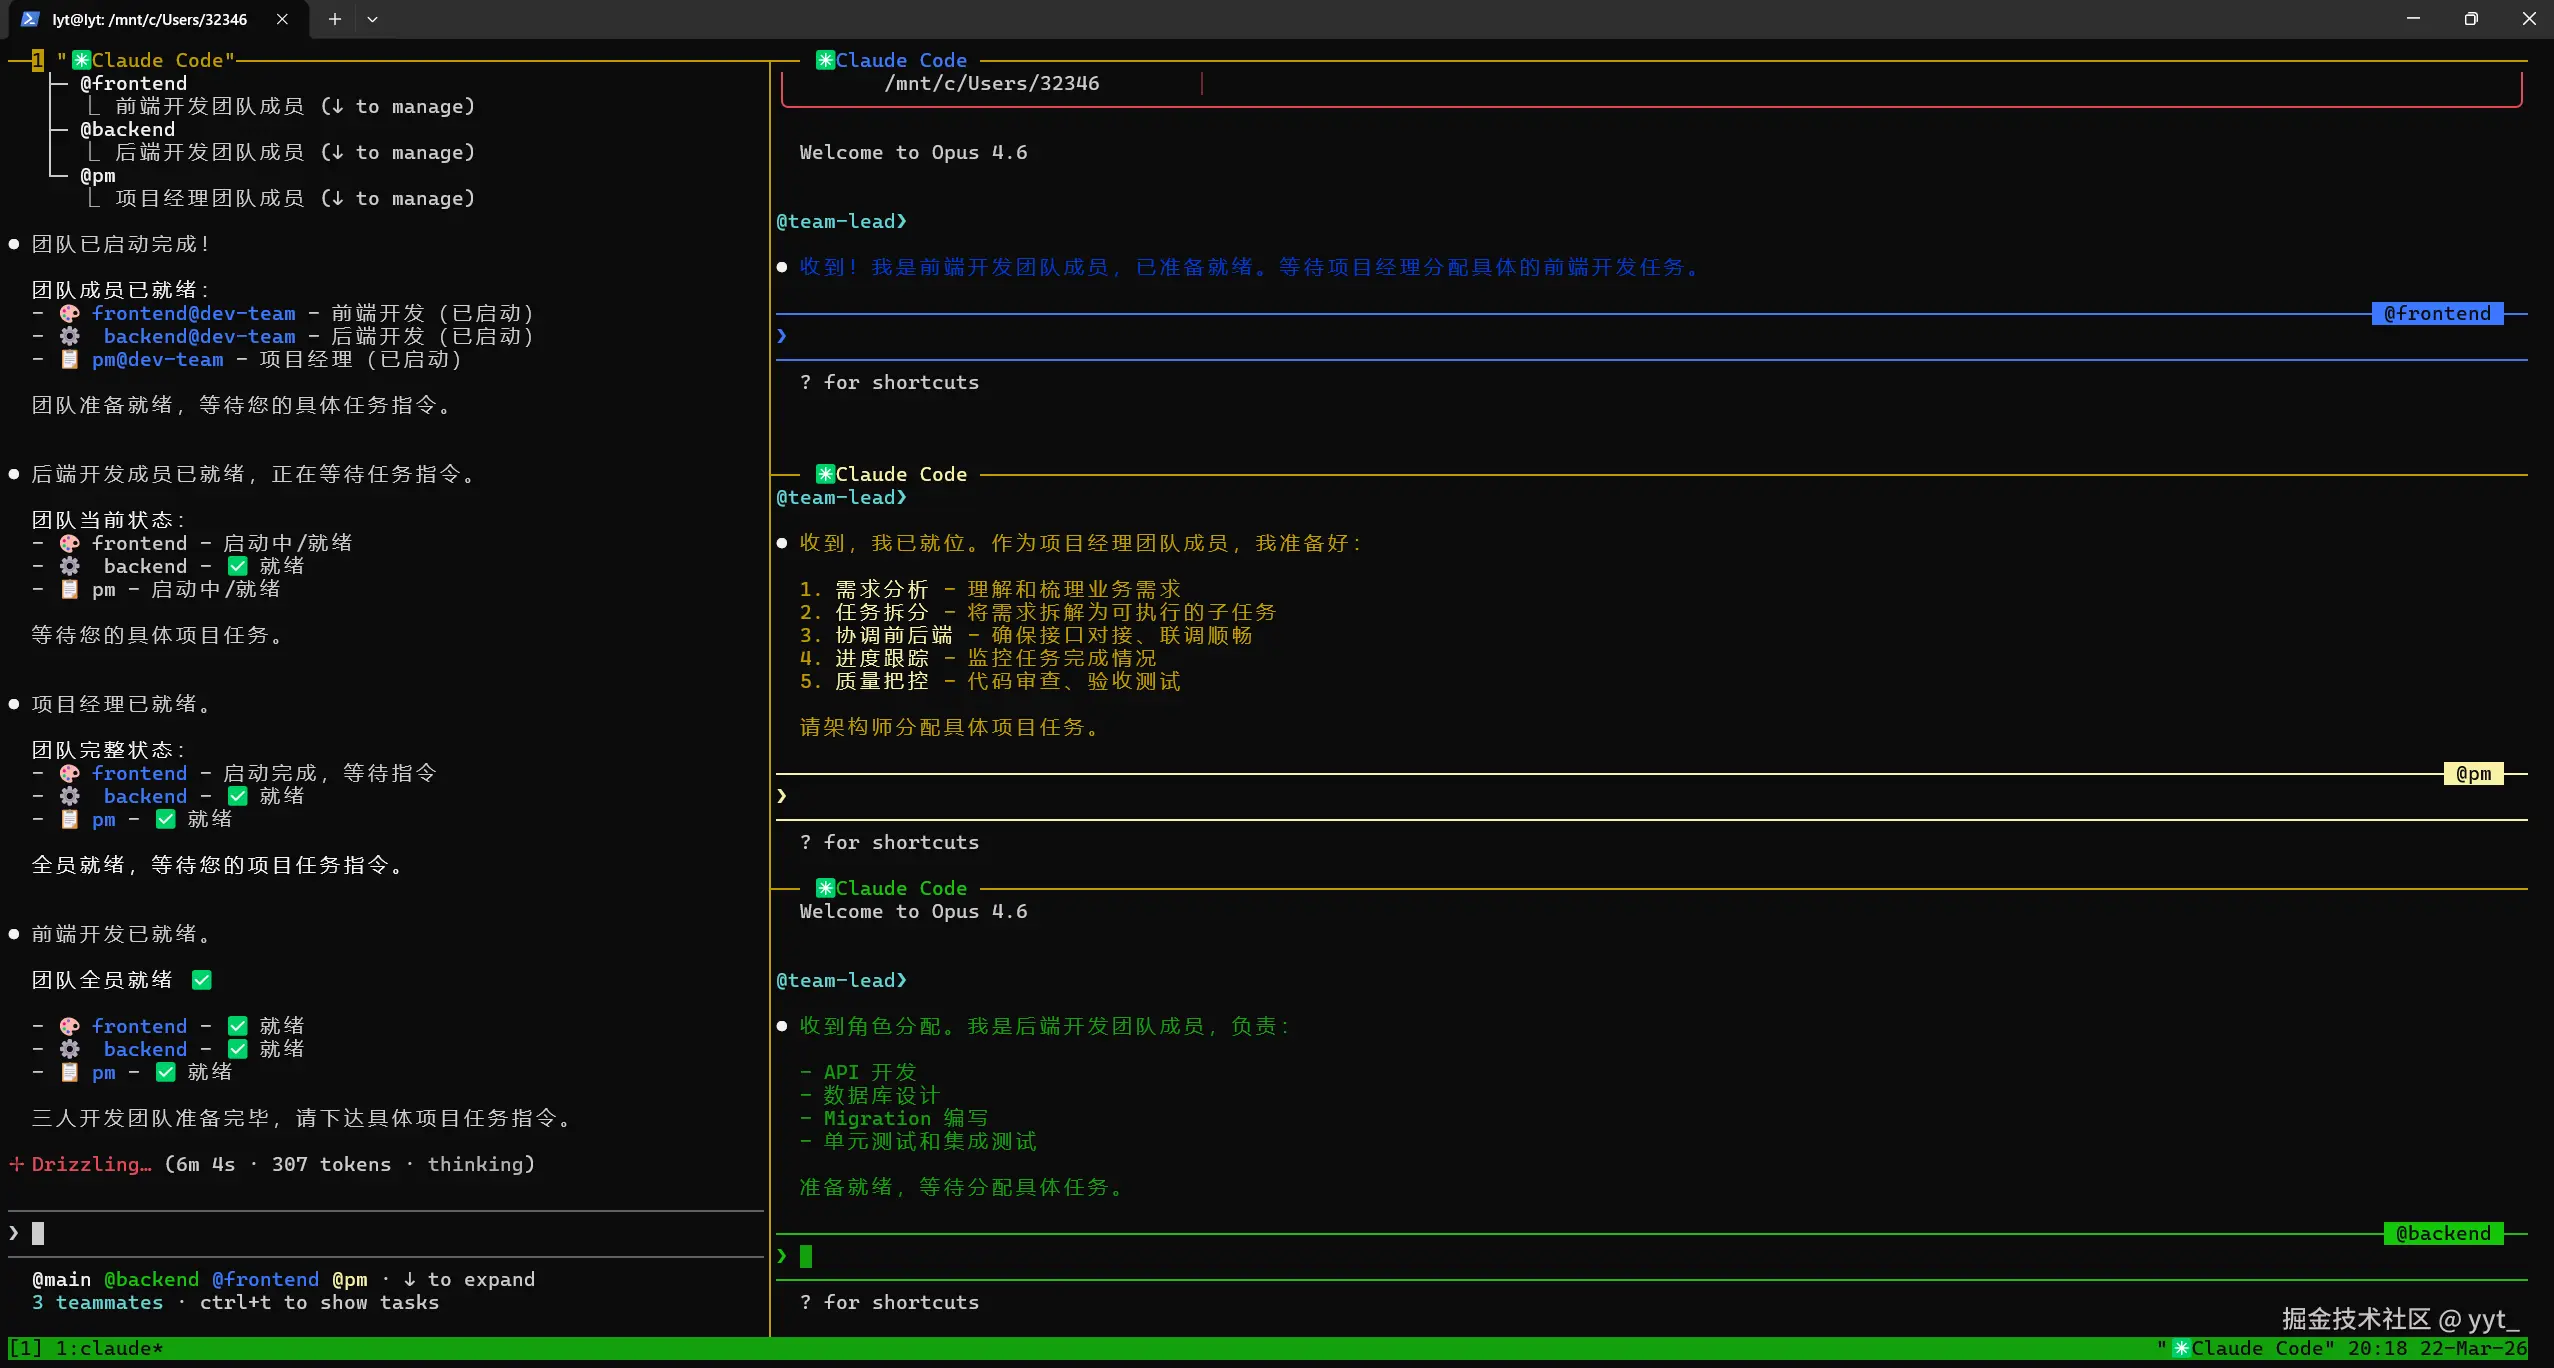Expand the @frontend tree entry
This screenshot has width=2554, height=1368.
pyautogui.click(x=133, y=83)
